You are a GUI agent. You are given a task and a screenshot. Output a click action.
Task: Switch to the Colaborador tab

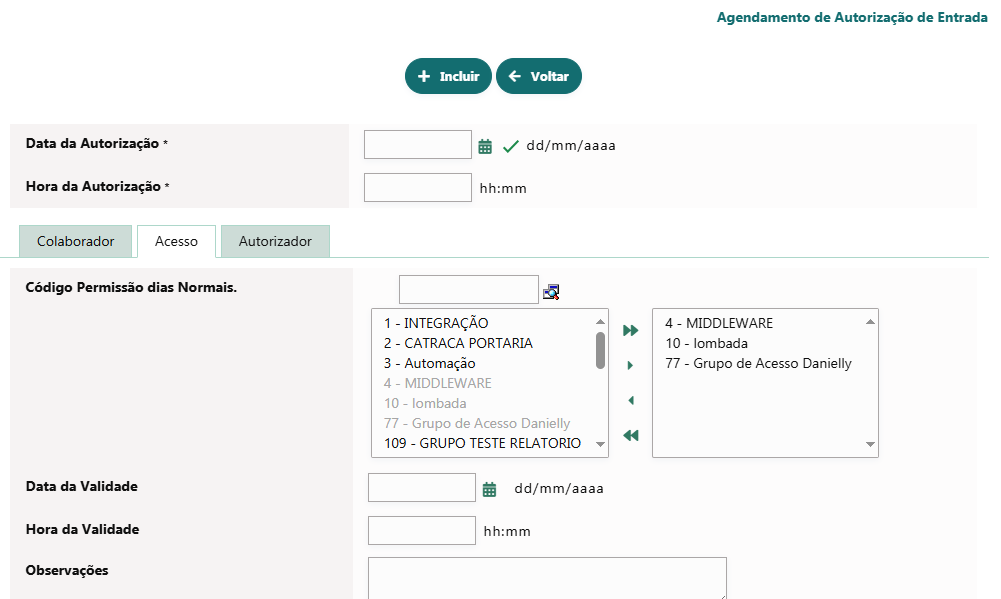pos(75,241)
